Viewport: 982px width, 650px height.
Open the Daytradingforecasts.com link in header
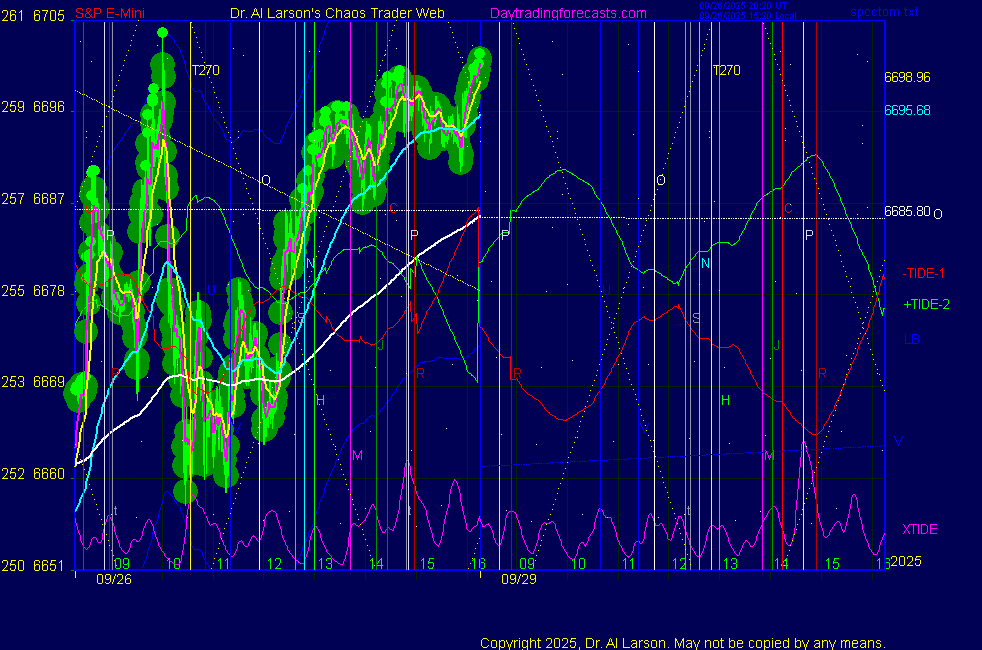pos(567,14)
